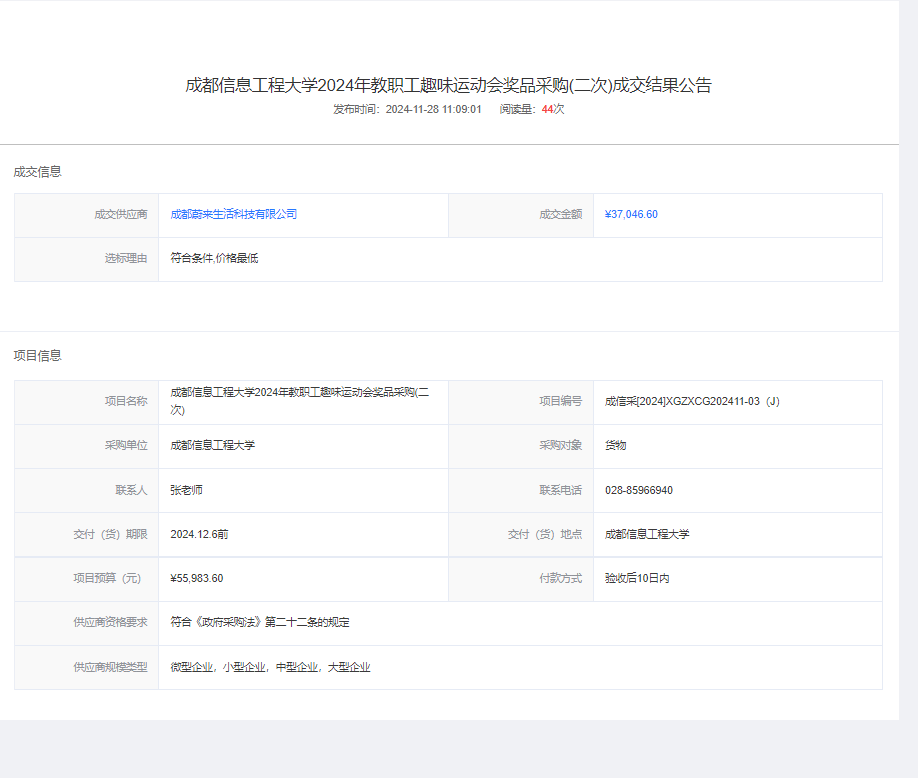Click the 项目信息 section heading
This screenshot has height=778, width=918.
(x=37, y=356)
